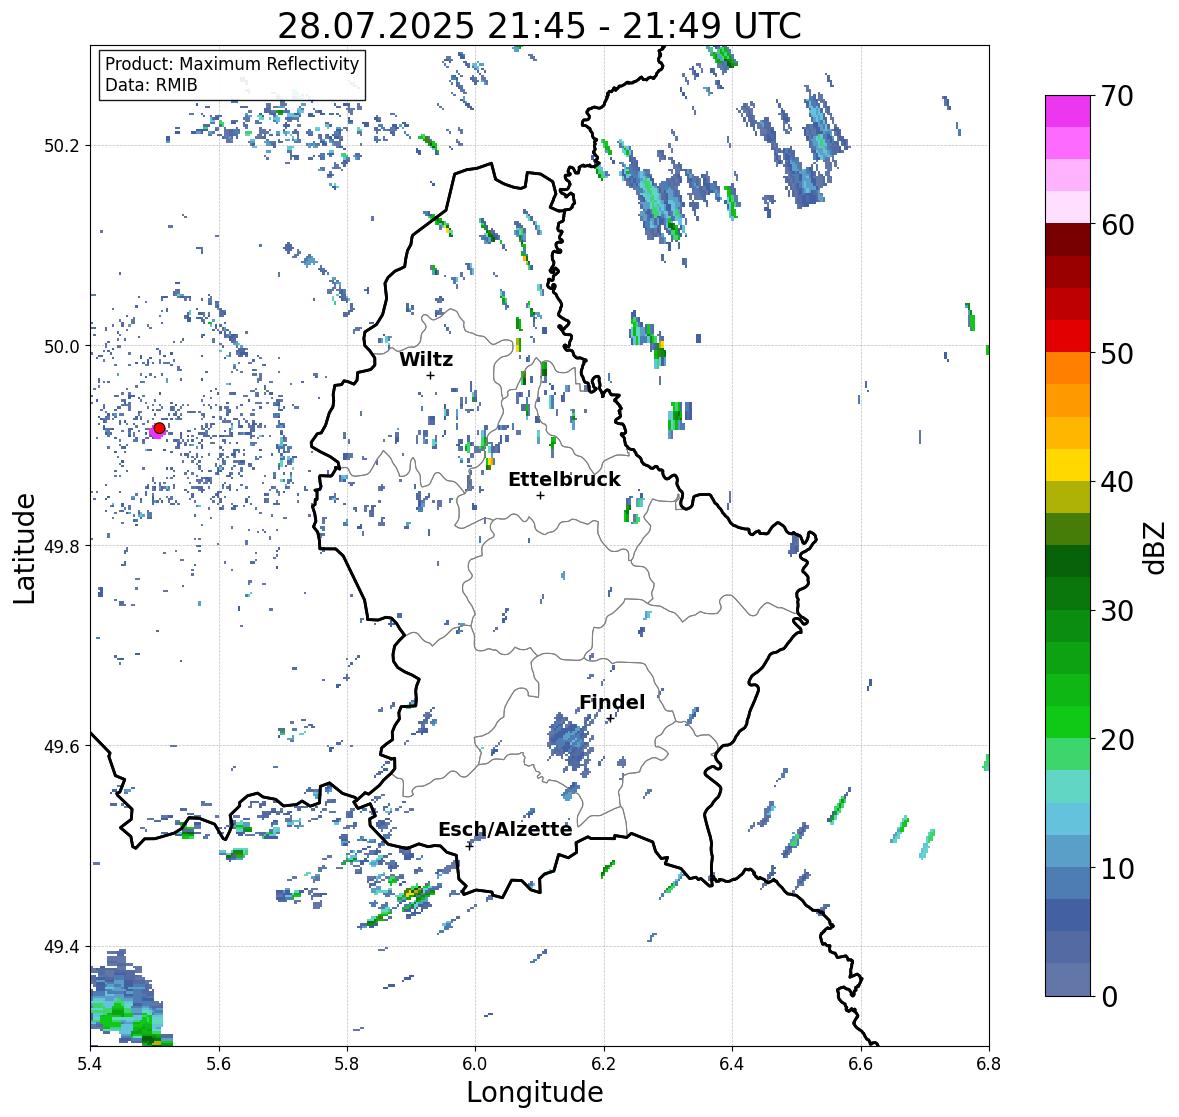Click the 'Product: Maximum Reflectivity' legend text
The width and height of the screenshot is (1179, 1117).
click(232, 64)
